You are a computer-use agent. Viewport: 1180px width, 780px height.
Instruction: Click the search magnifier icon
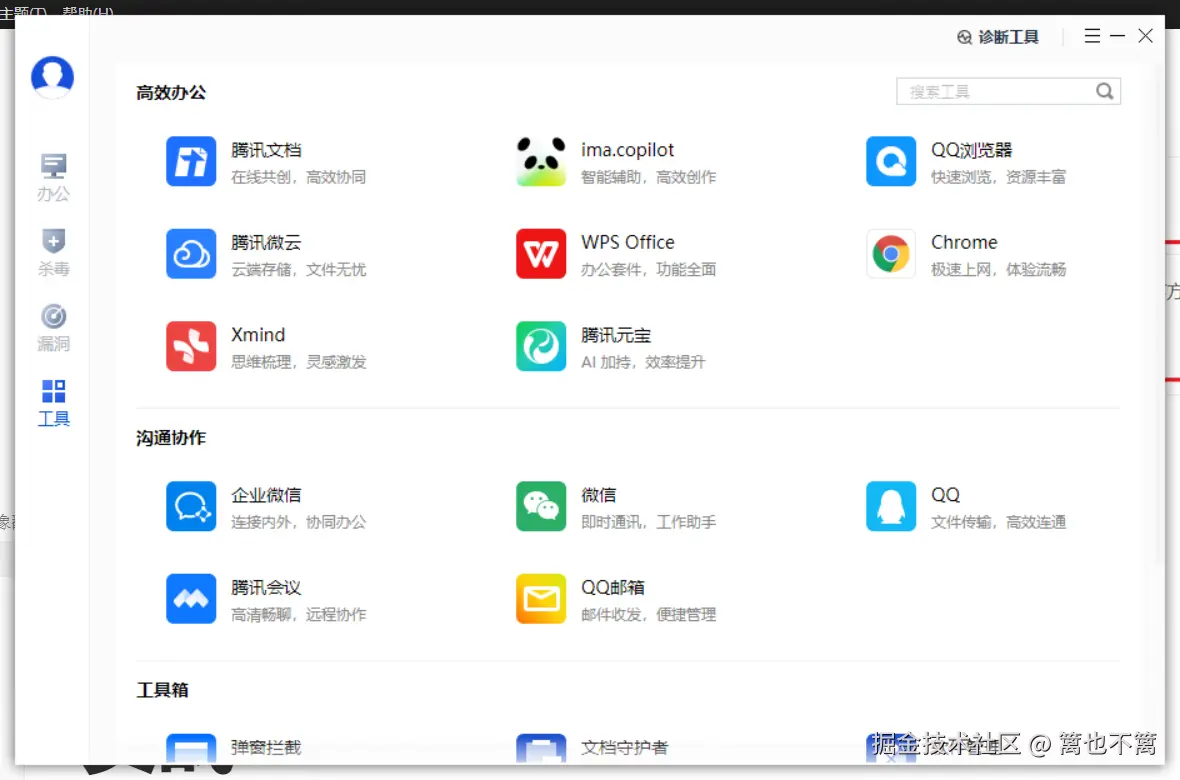click(1104, 91)
